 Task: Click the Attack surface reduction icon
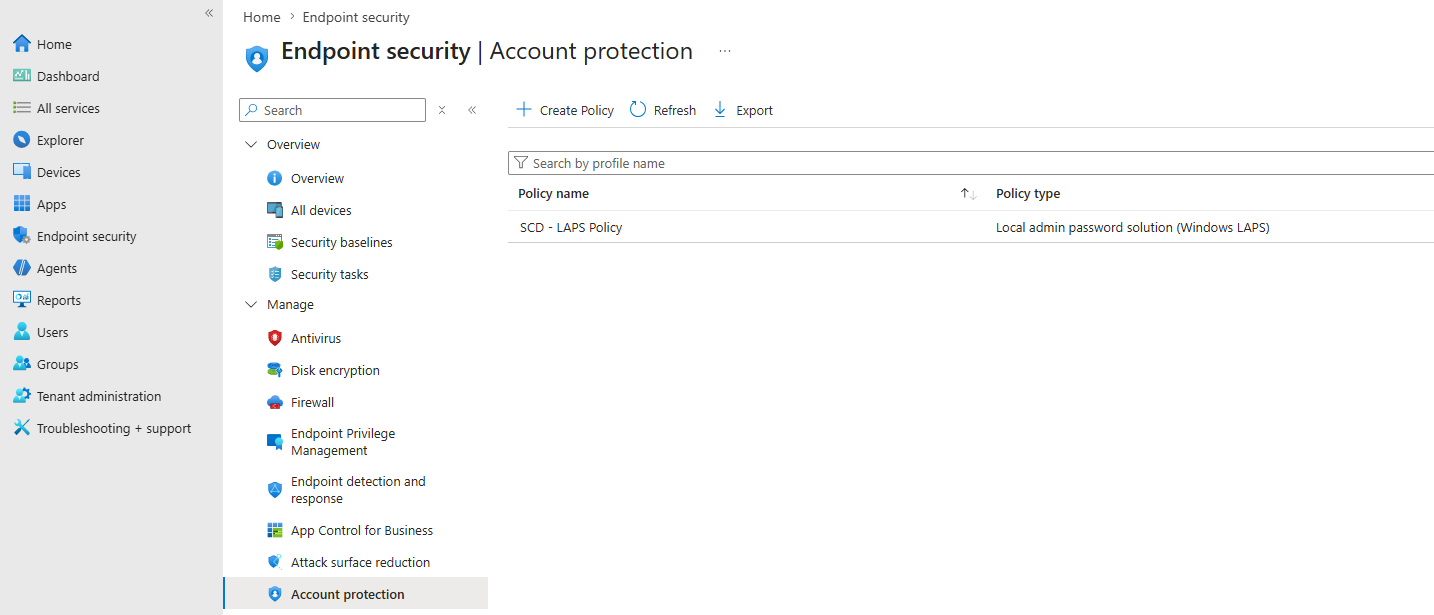[x=275, y=562]
